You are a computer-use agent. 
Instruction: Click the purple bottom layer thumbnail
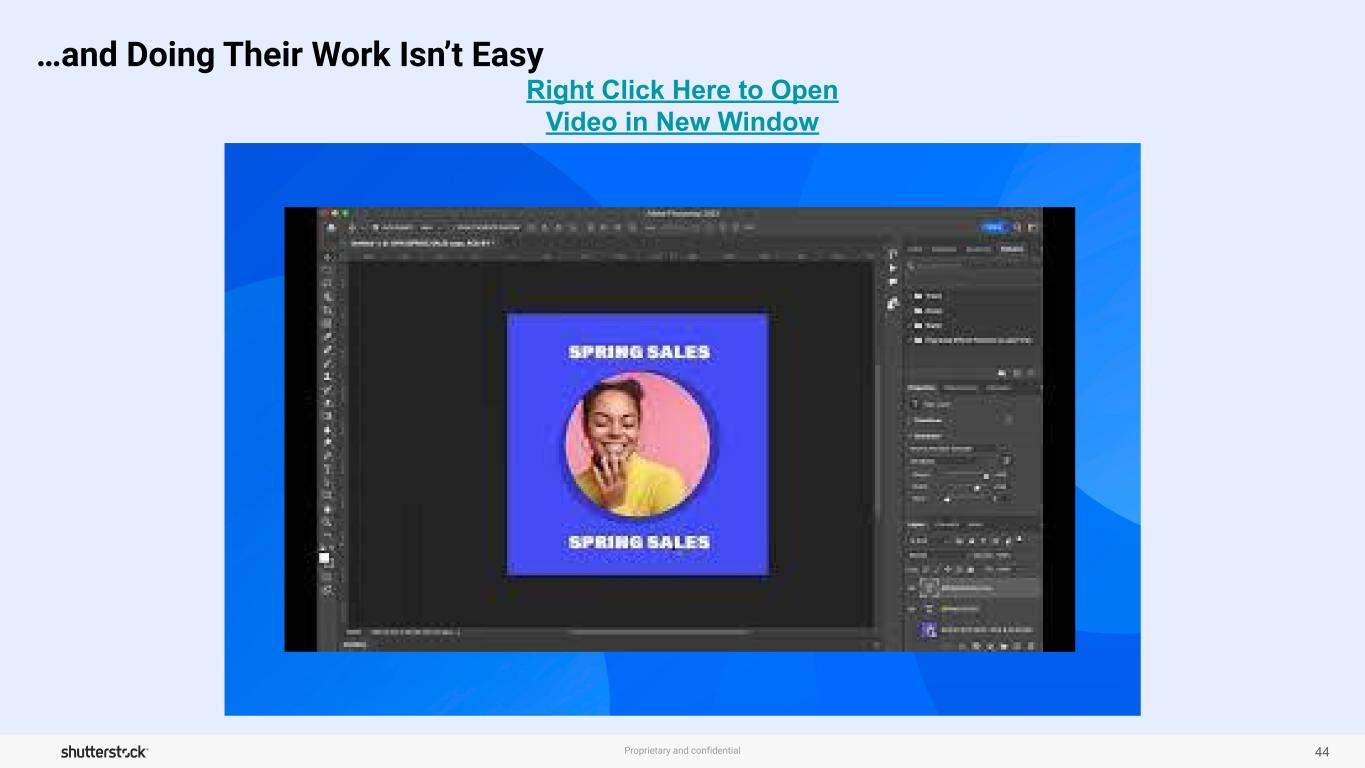[x=928, y=629]
